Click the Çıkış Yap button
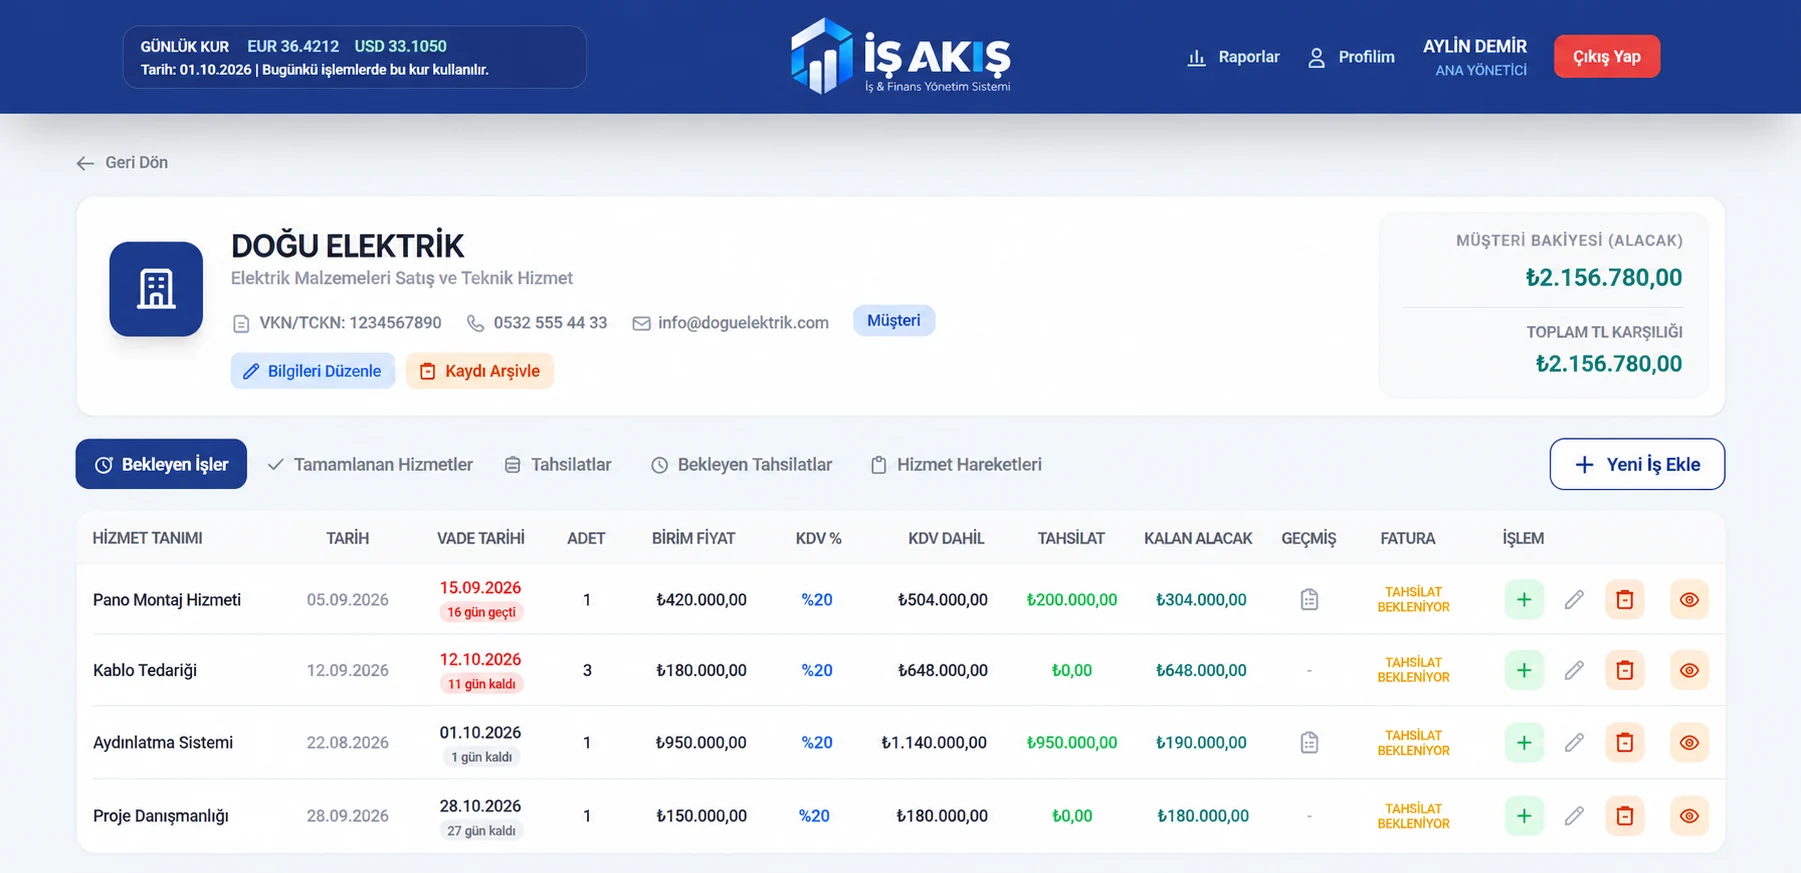Screen dimensions: 1801x873 point(1607,57)
